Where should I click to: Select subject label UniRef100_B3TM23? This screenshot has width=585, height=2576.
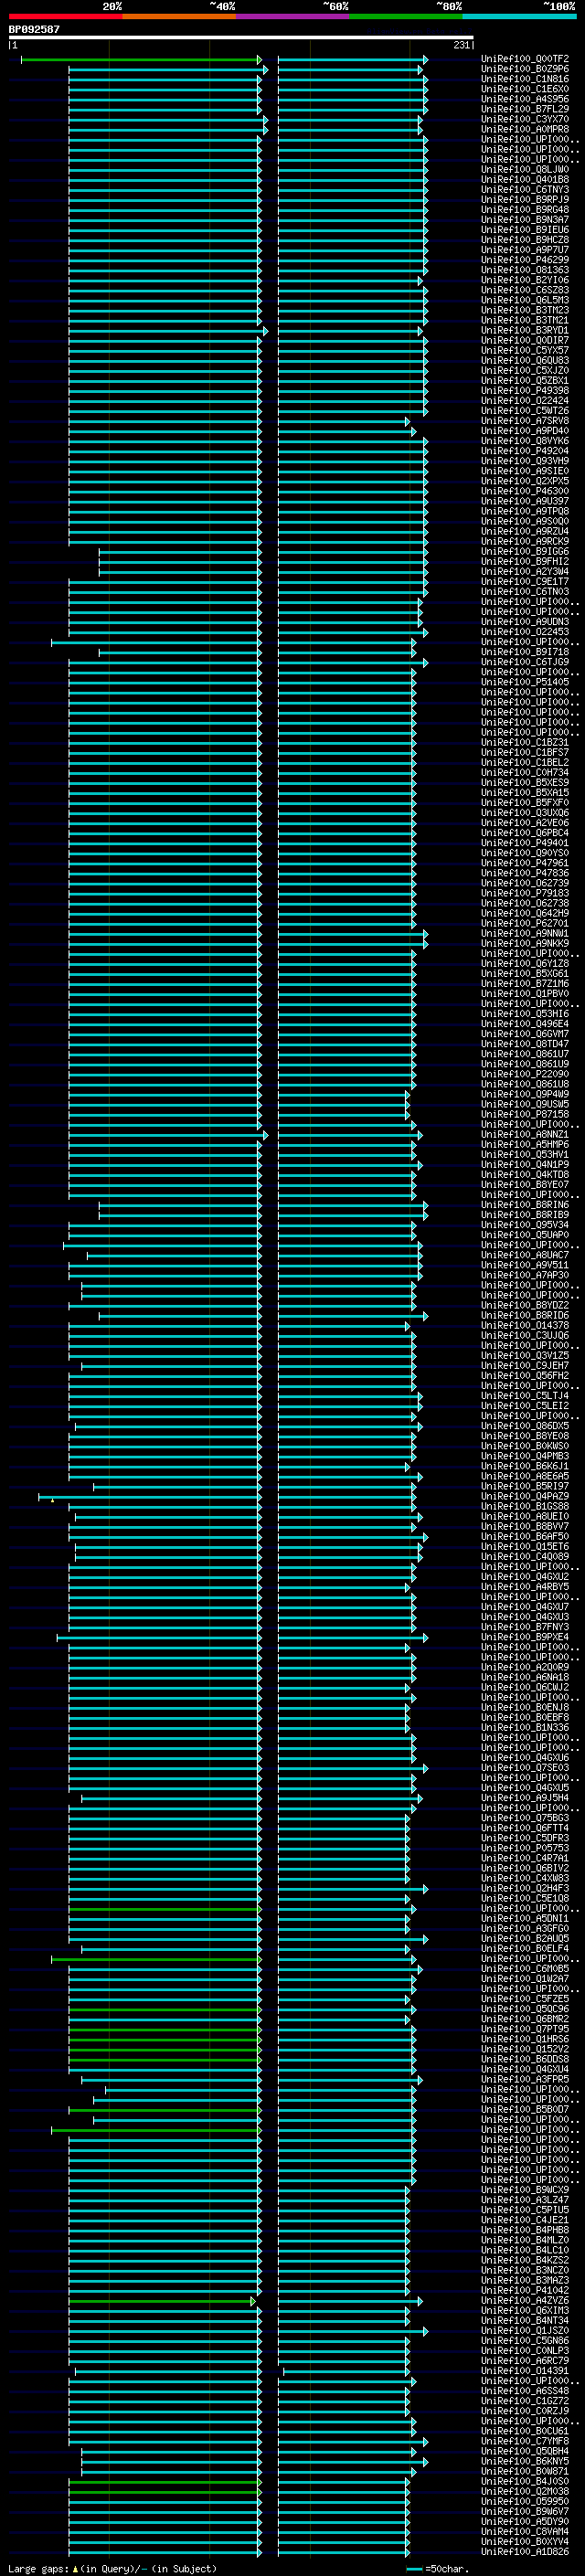525,310
